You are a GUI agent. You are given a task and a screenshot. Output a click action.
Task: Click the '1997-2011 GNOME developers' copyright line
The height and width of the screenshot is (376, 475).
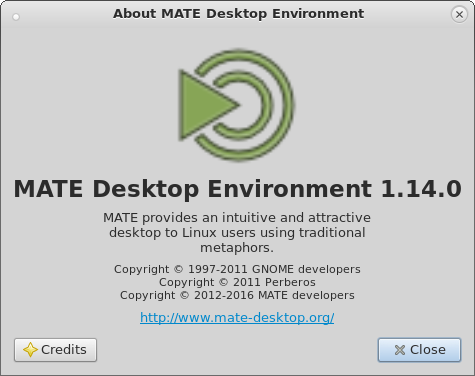click(x=237, y=269)
